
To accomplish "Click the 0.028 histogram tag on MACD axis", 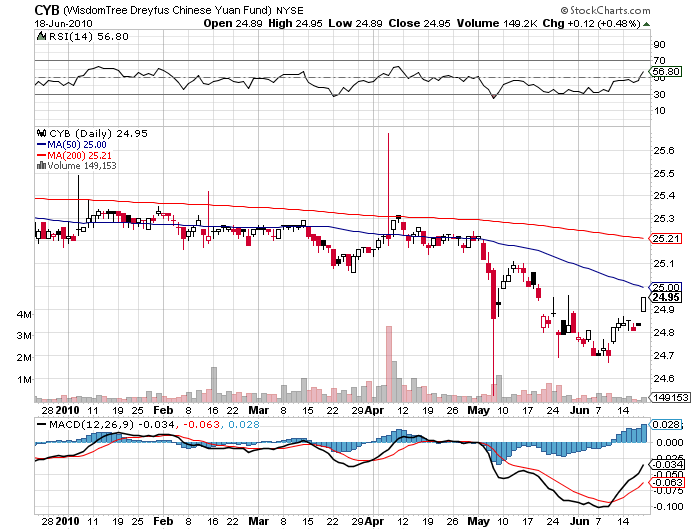I will click(666, 425).
